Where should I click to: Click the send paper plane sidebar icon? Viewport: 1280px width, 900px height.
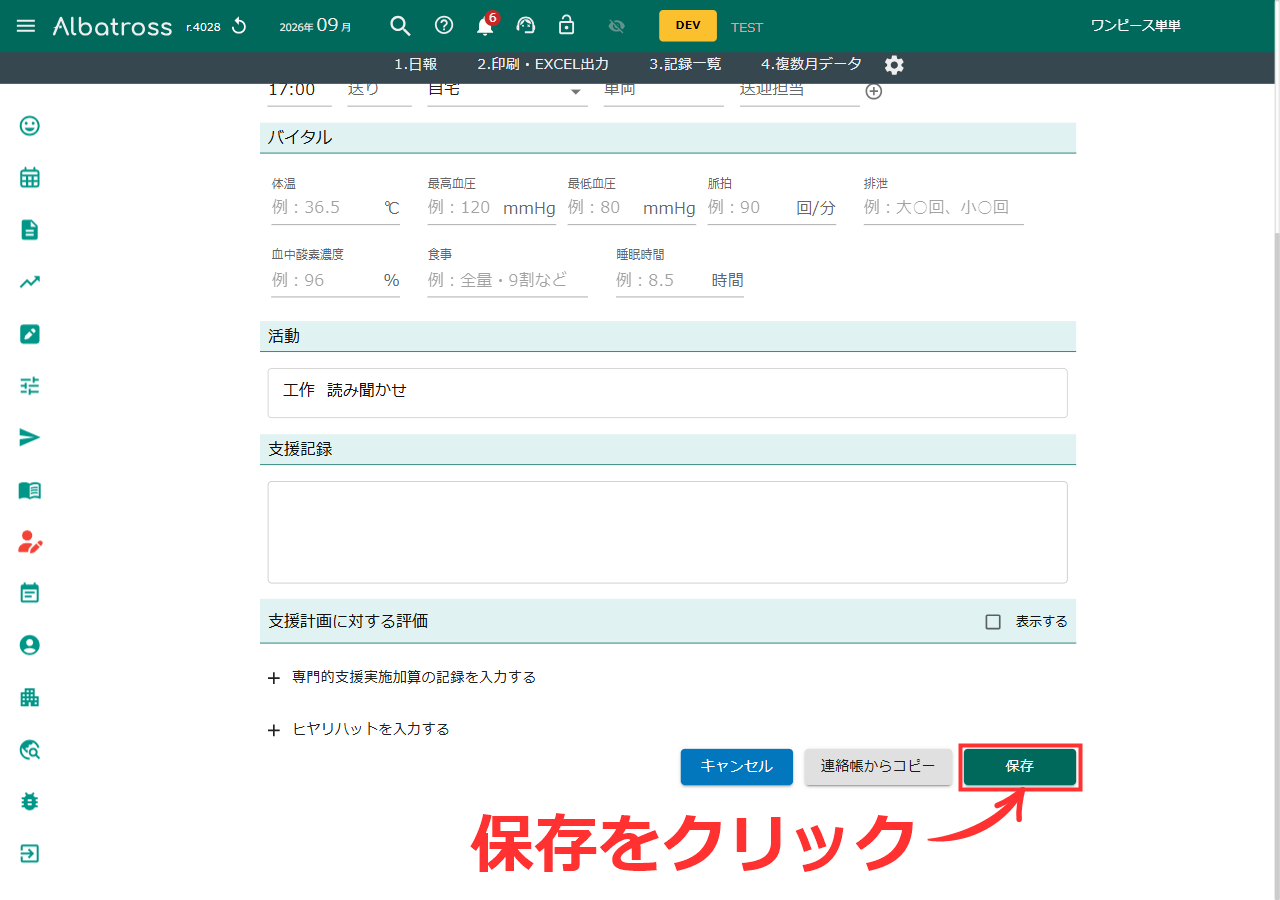pos(30,438)
